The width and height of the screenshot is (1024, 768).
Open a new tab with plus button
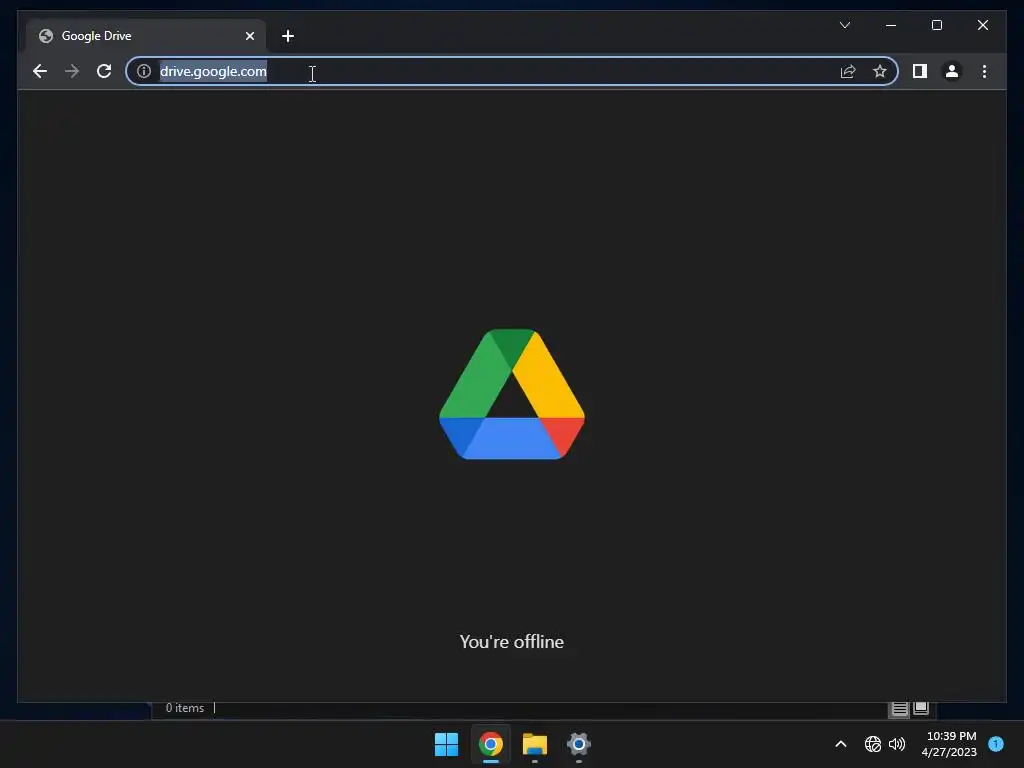287,36
